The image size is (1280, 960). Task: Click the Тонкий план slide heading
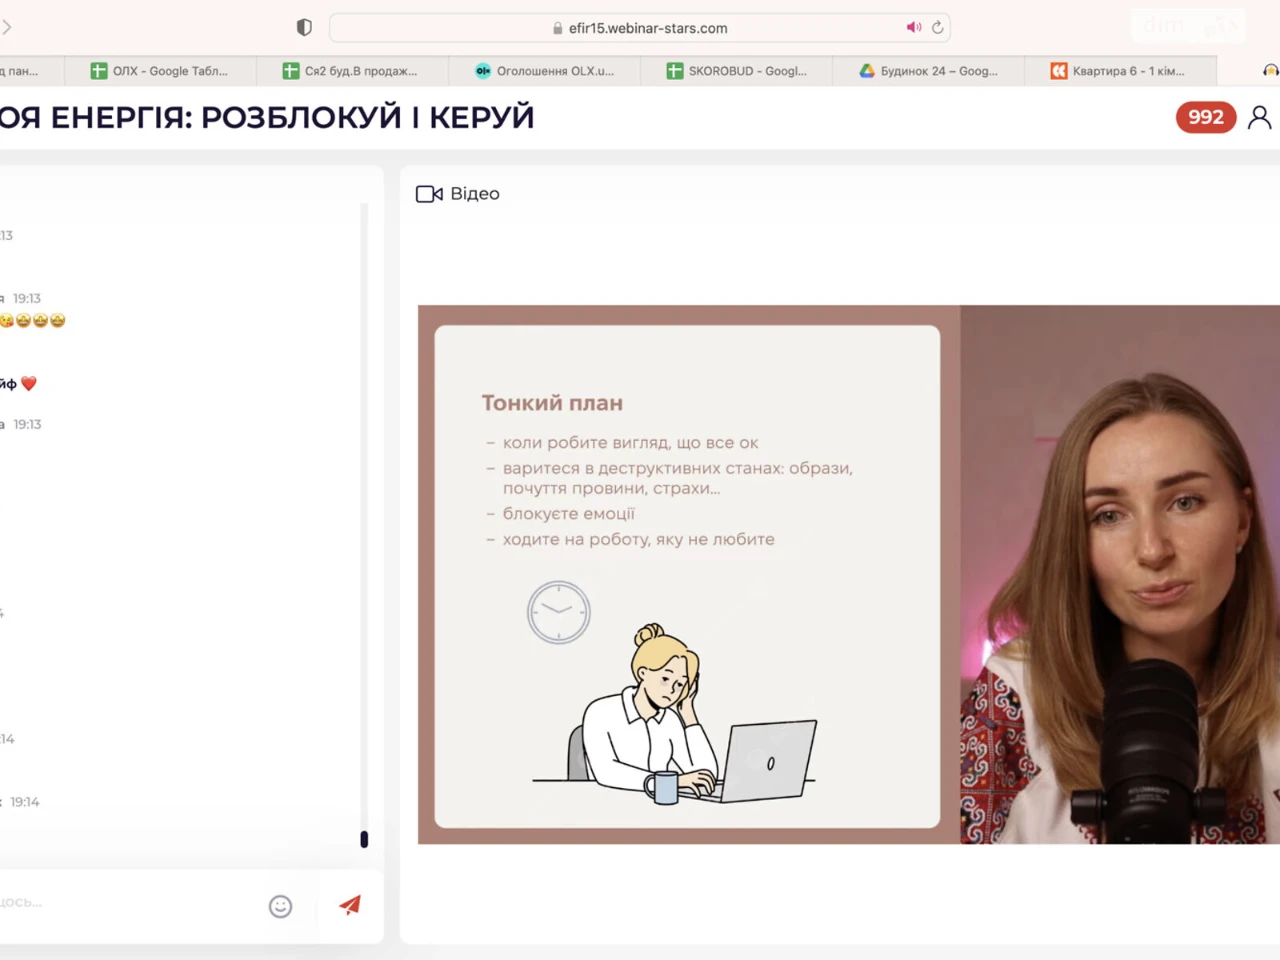click(x=552, y=403)
